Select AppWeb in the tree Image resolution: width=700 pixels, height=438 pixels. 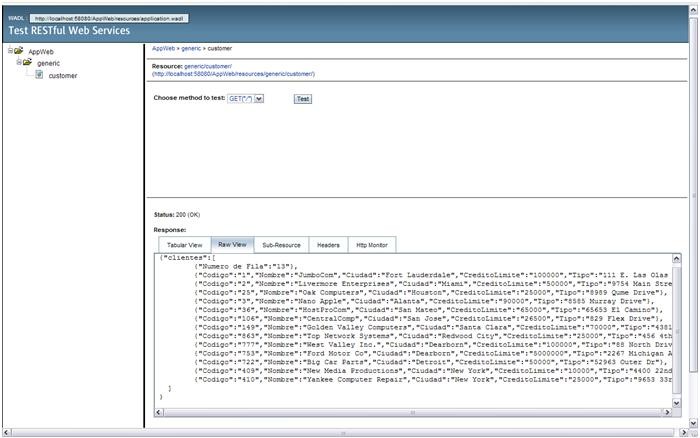[x=41, y=52]
